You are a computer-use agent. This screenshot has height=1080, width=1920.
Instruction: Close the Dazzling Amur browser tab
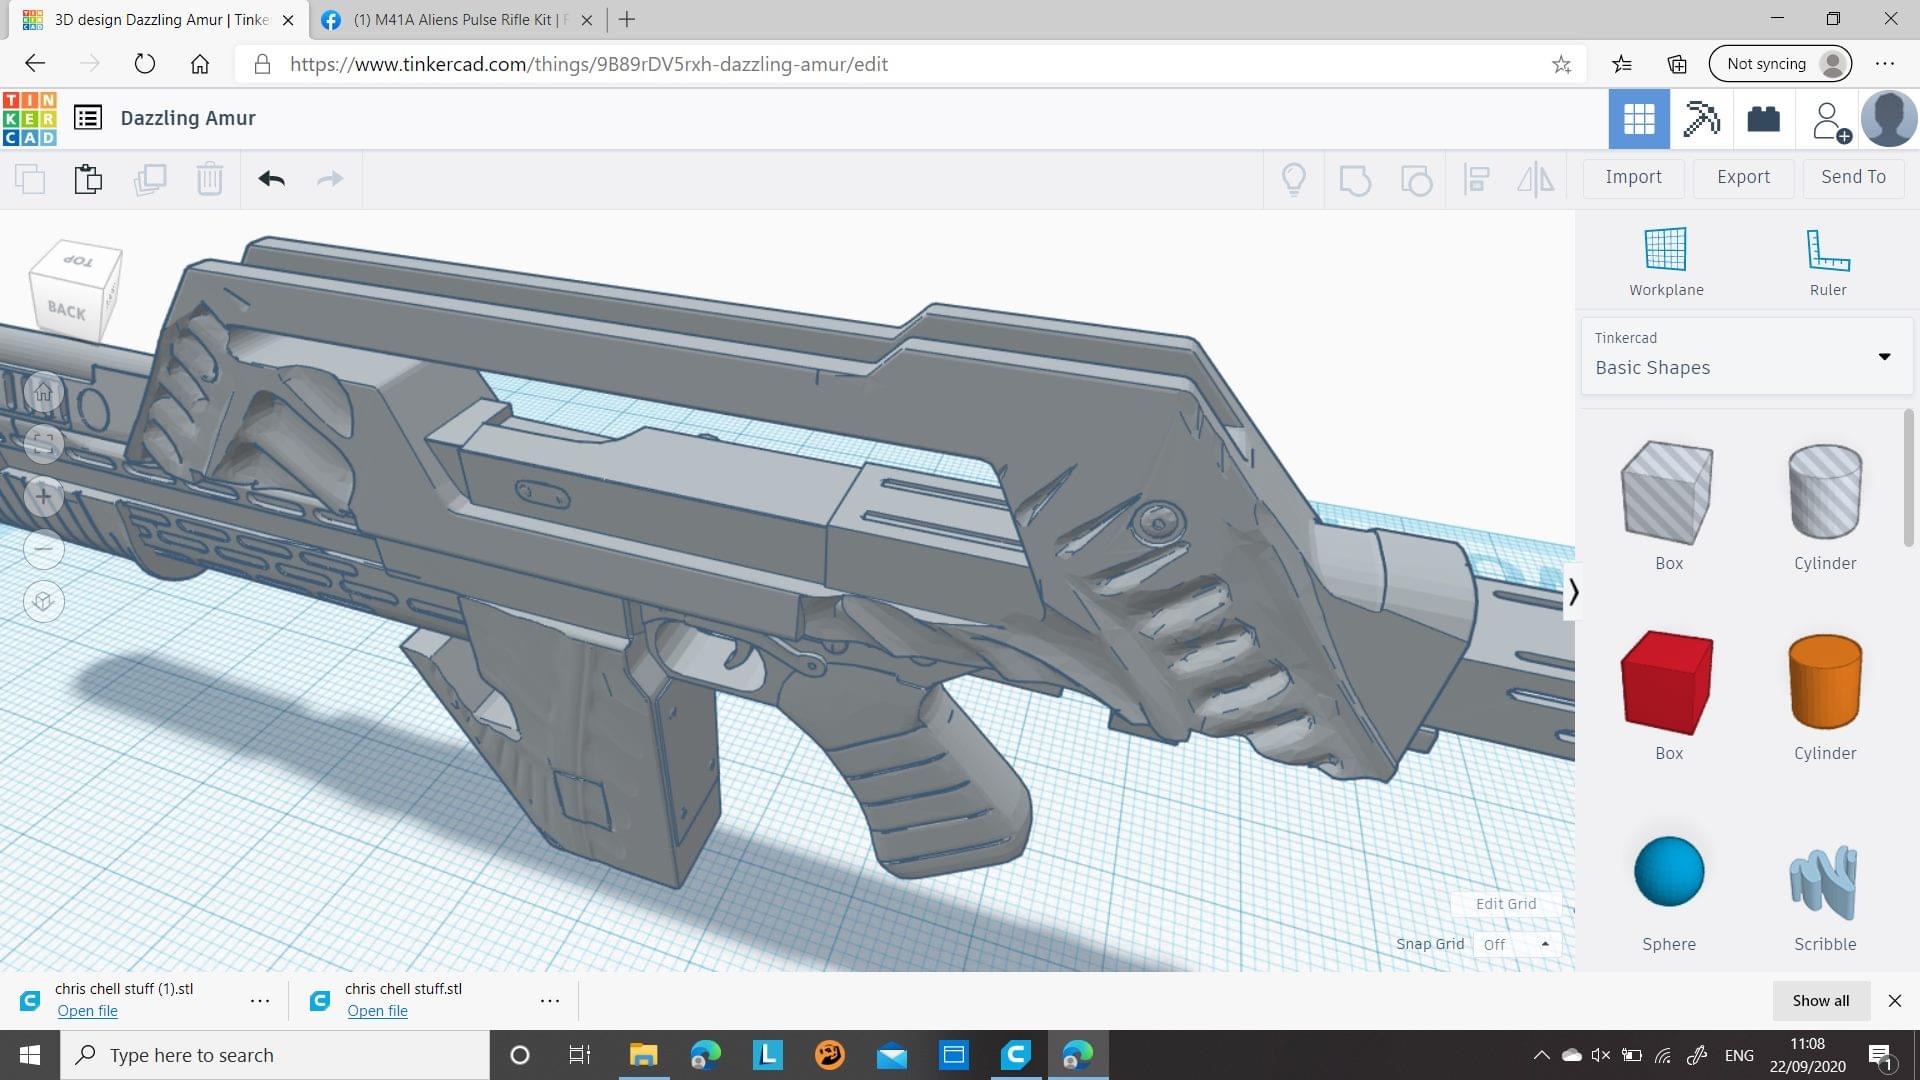[288, 20]
